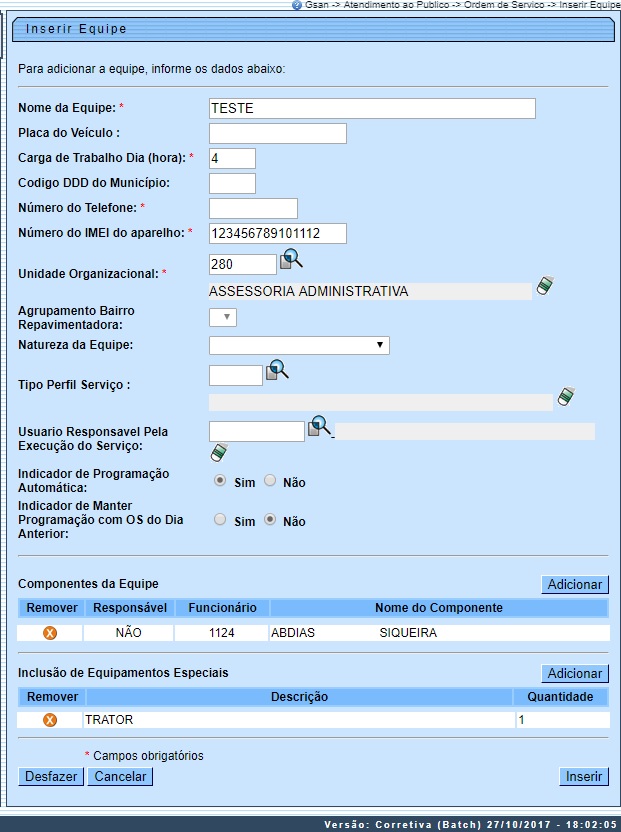621x832 pixels.
Task: Focus Número do IMEI field
Action: pos(278,233)
